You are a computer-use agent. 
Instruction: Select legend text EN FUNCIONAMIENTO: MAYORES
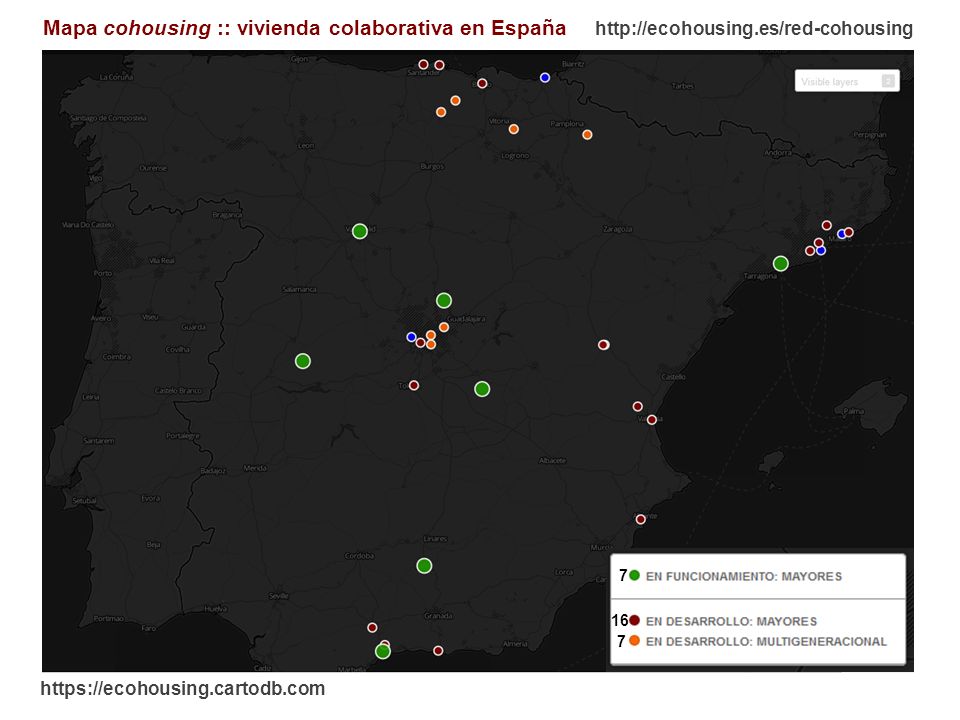click(744, 576)
